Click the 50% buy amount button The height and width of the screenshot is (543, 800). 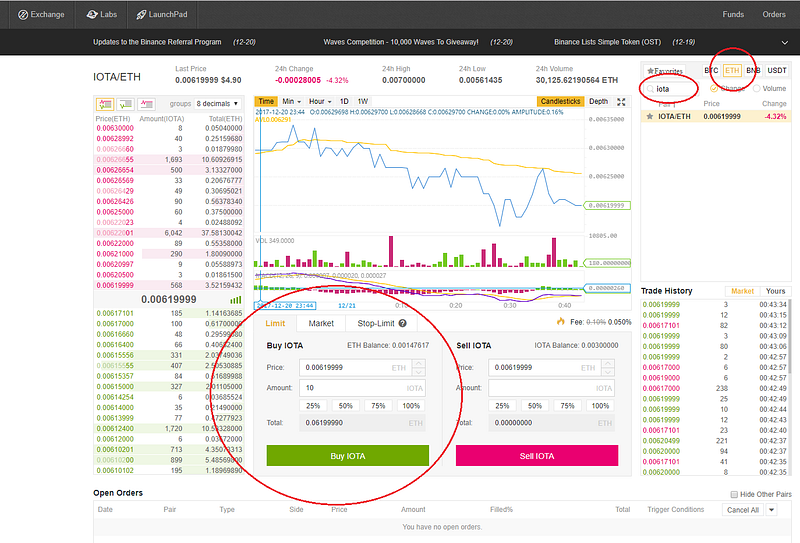[x=345, y=406]
